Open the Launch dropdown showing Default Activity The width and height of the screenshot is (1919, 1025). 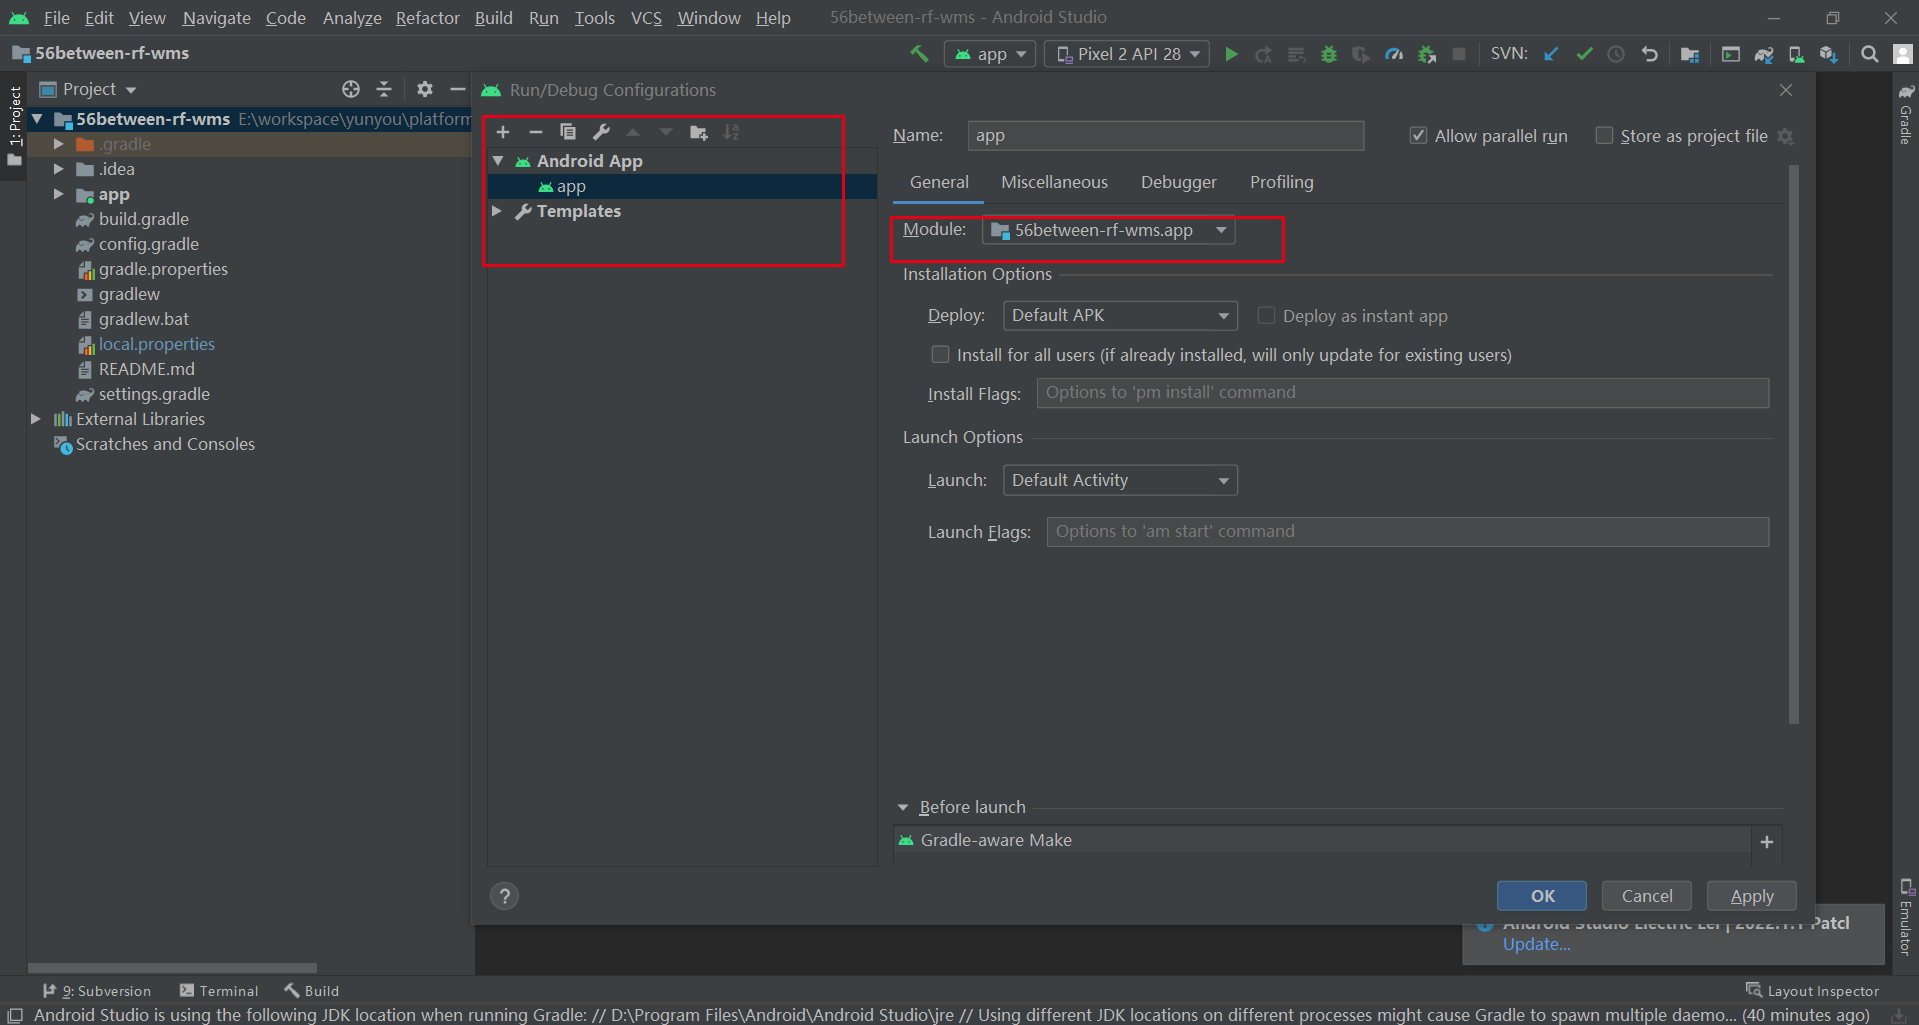click(1120, 480)
